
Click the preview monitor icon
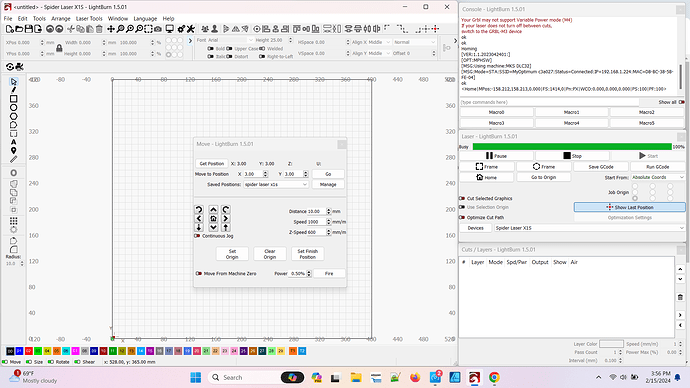click(x=169, y=29)
